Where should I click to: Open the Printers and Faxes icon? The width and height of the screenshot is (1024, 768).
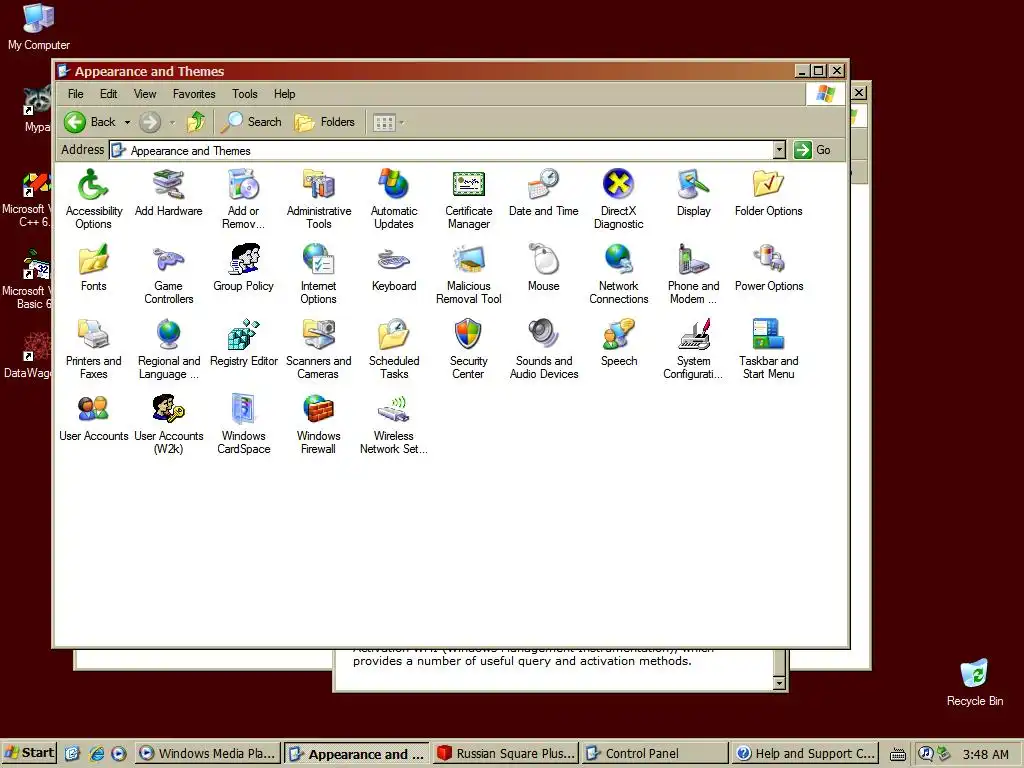click(x=93, y=349)
